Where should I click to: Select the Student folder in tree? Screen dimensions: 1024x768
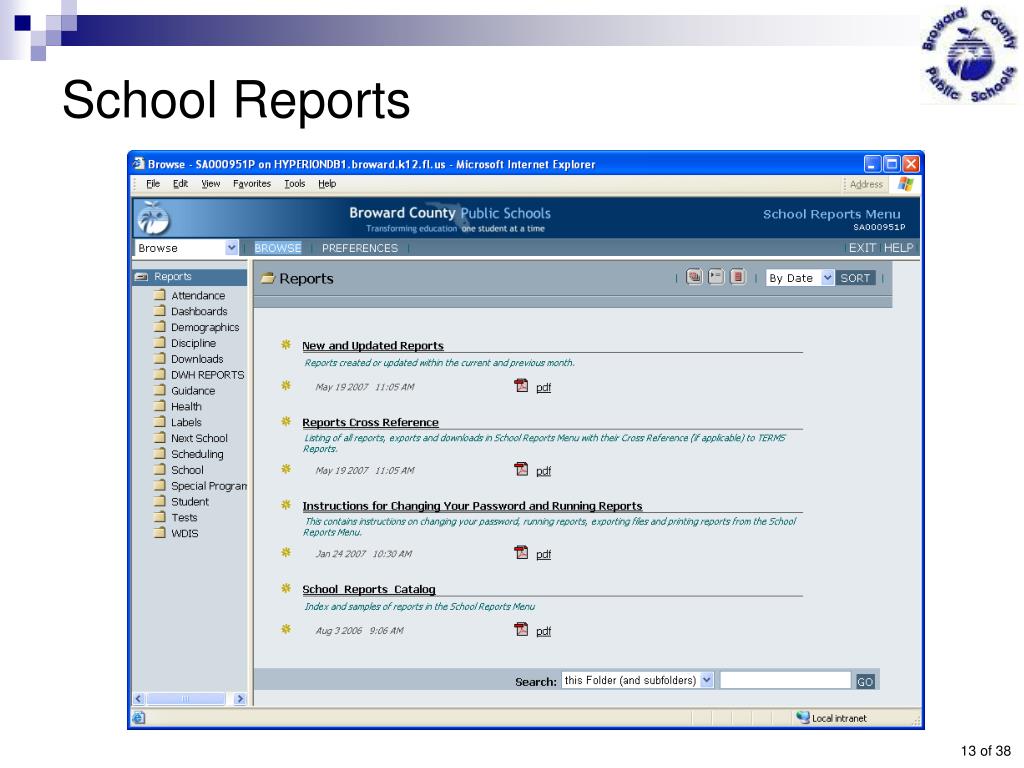tap(189, 502)
